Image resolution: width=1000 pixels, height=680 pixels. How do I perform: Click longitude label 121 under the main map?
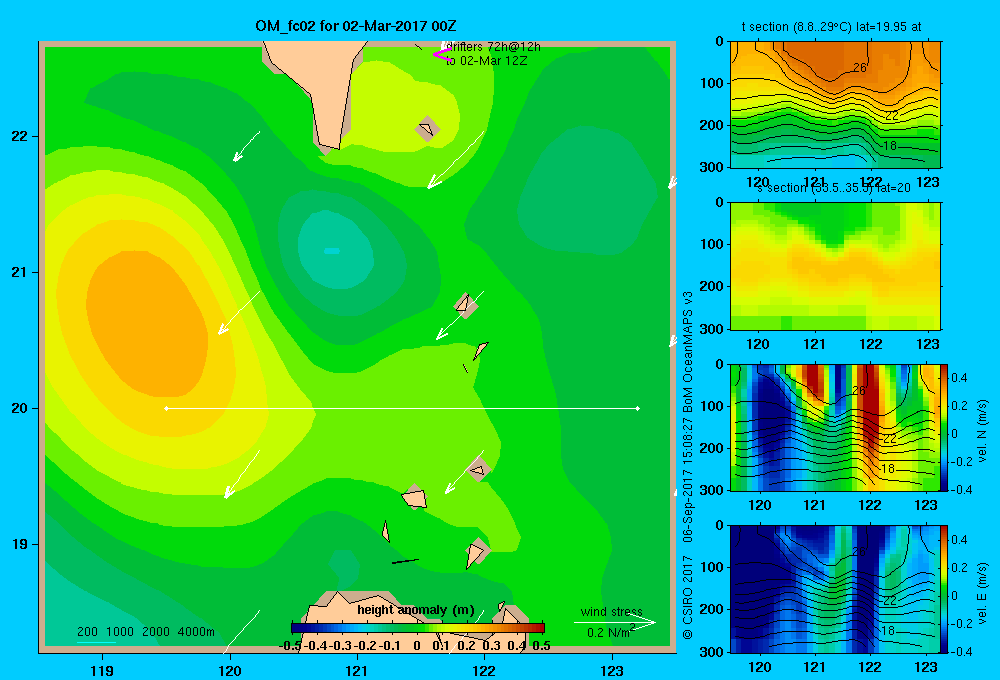[x=357, y=670]
